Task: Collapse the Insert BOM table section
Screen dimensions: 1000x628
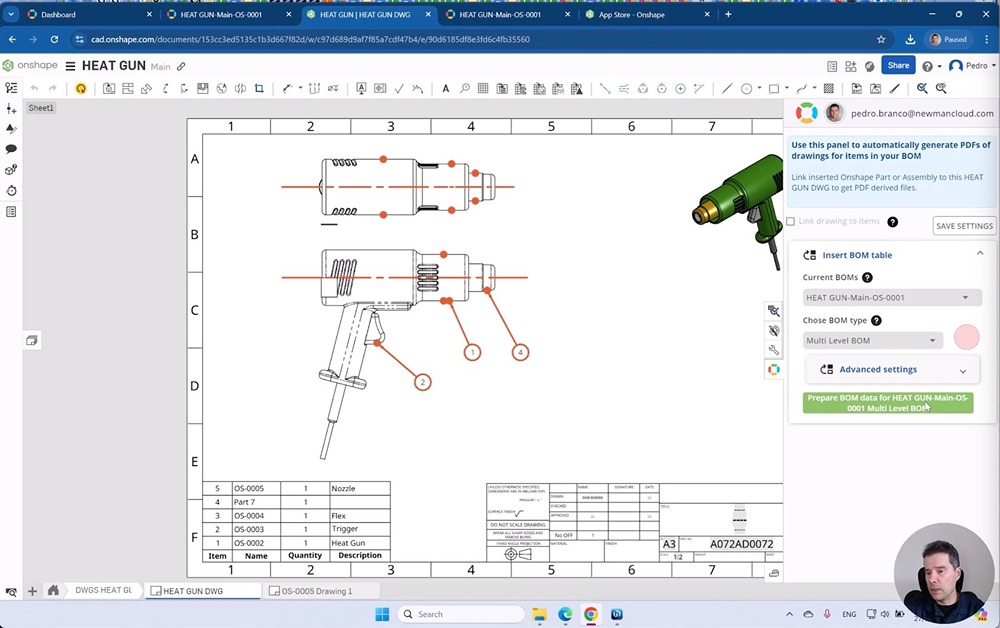Action: coord(980,254)
